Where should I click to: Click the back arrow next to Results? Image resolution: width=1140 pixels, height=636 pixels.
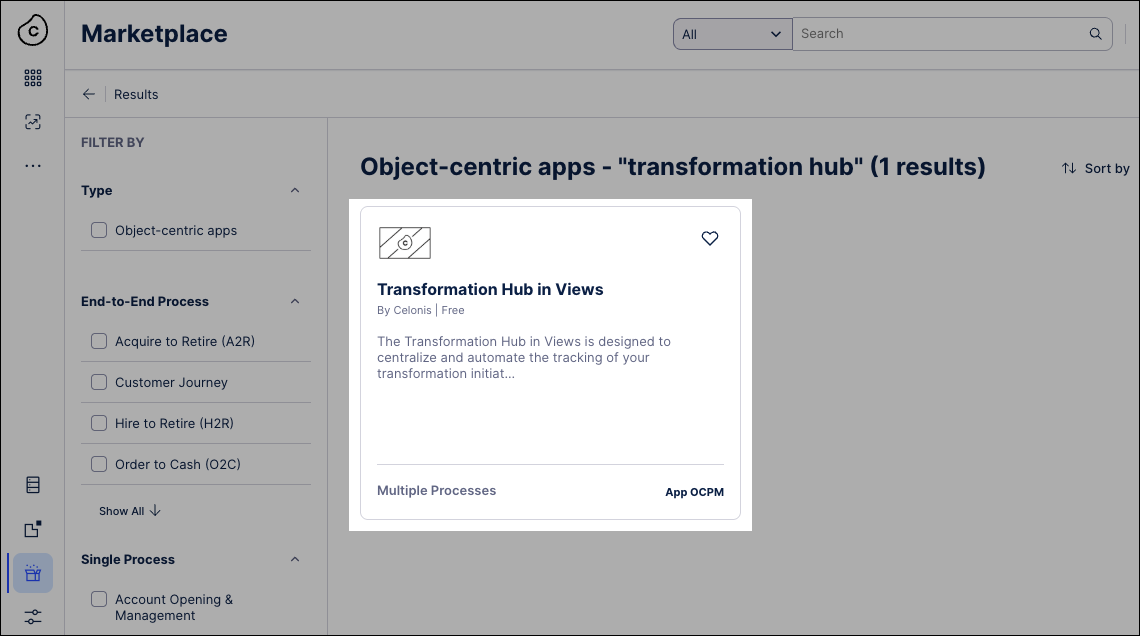point(89,94)
